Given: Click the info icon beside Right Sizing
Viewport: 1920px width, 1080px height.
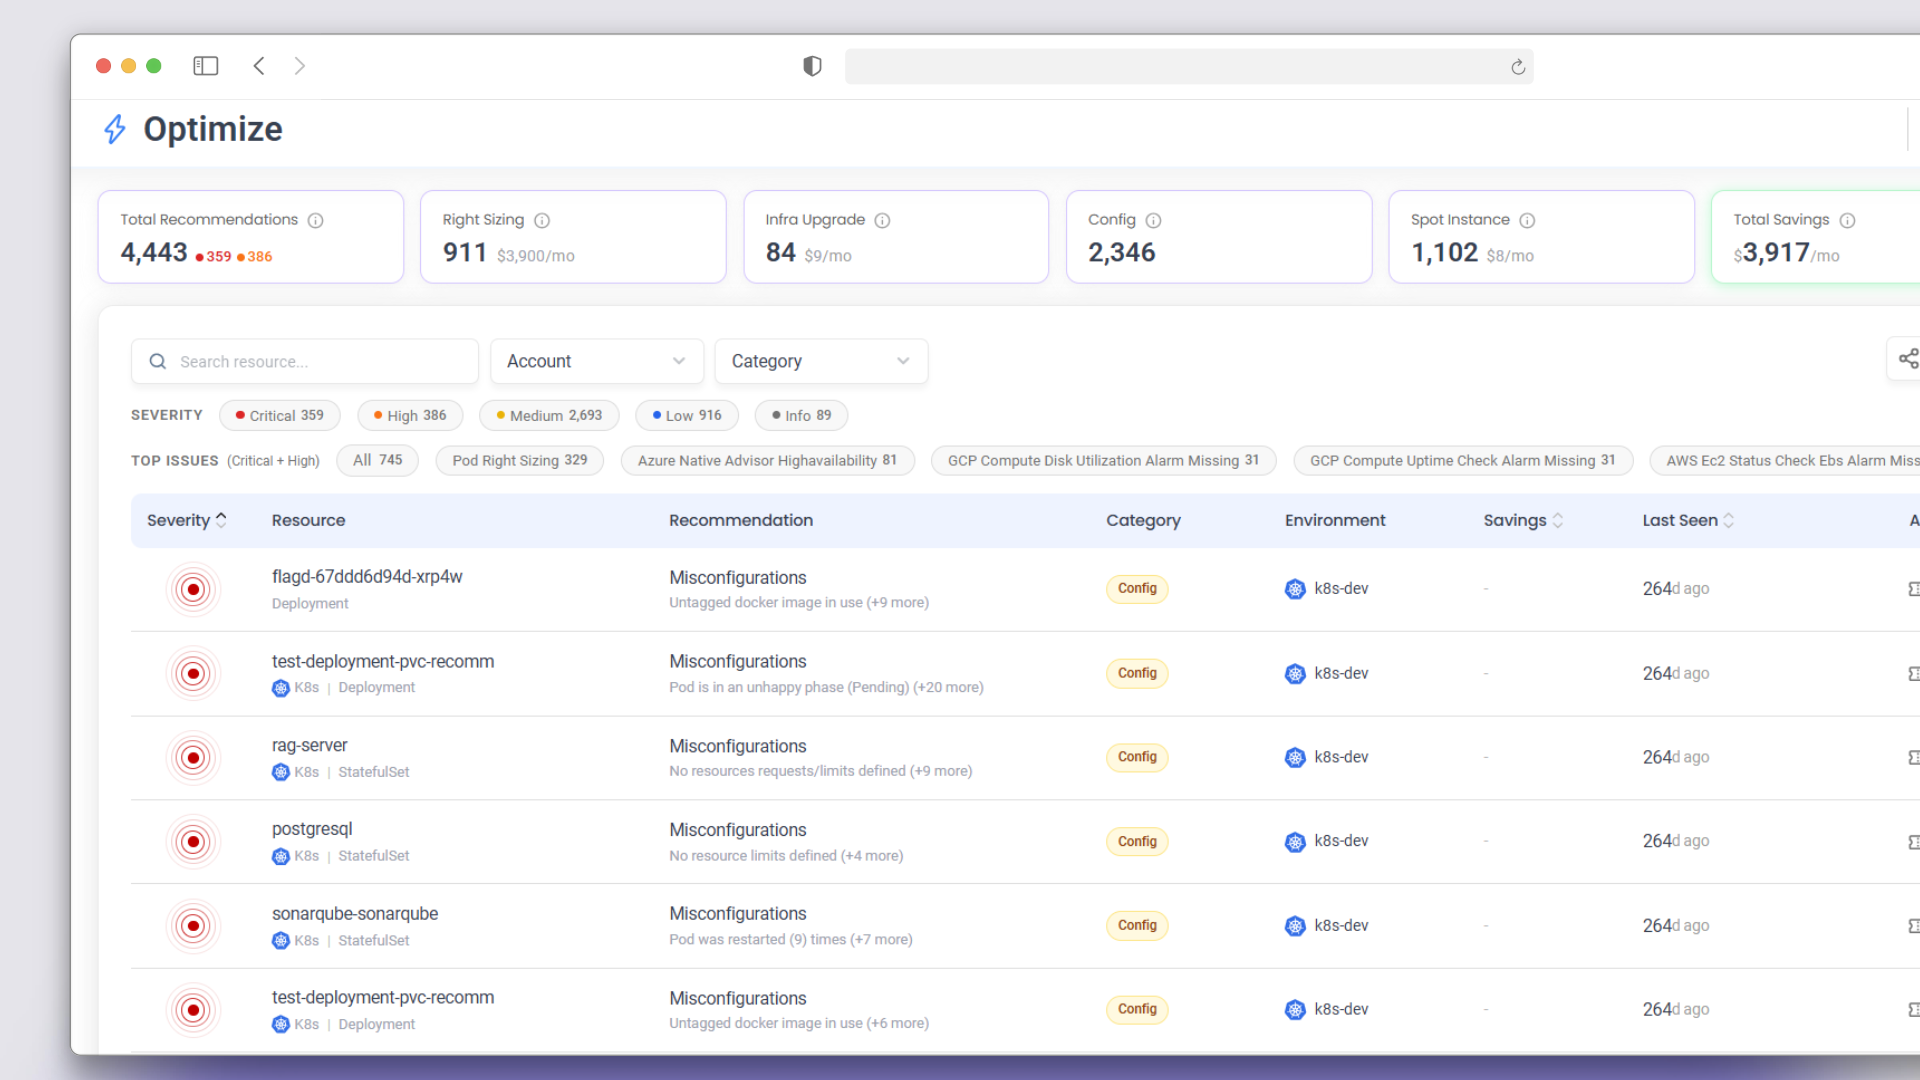Looking at the screenshot, I should [542, 220].
